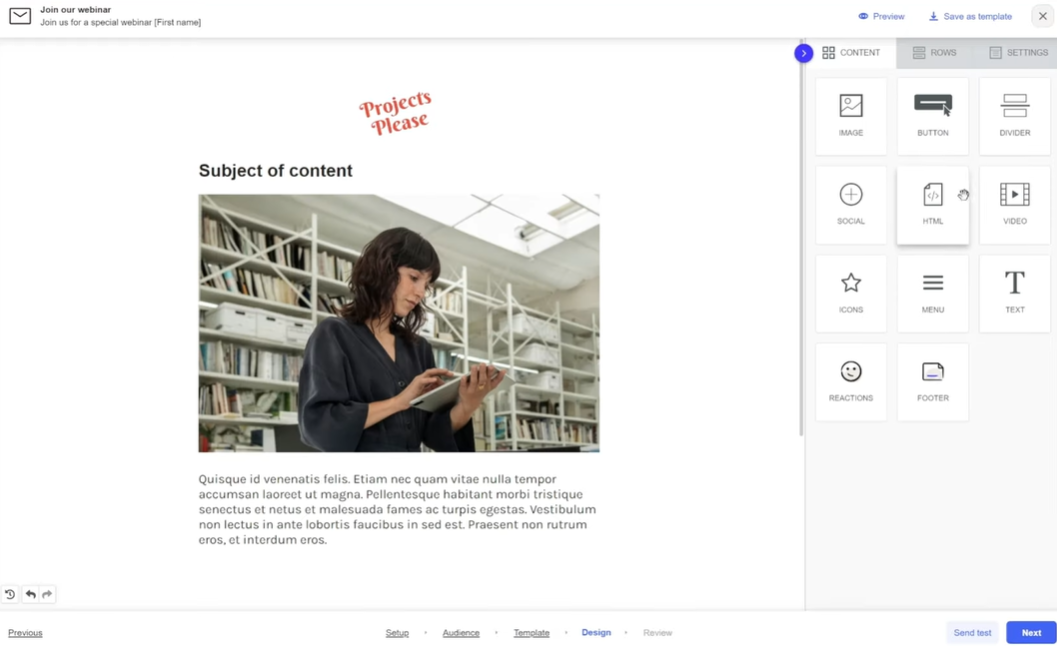Collapse the content sidebar with the blue chevron
The width and height of the screenshot is (1057, 646).
click(803, 53)
